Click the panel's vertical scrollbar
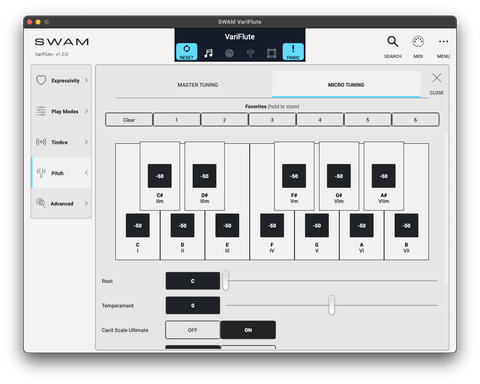This screenshot has height=384, width=480. (x=446, y=209)
